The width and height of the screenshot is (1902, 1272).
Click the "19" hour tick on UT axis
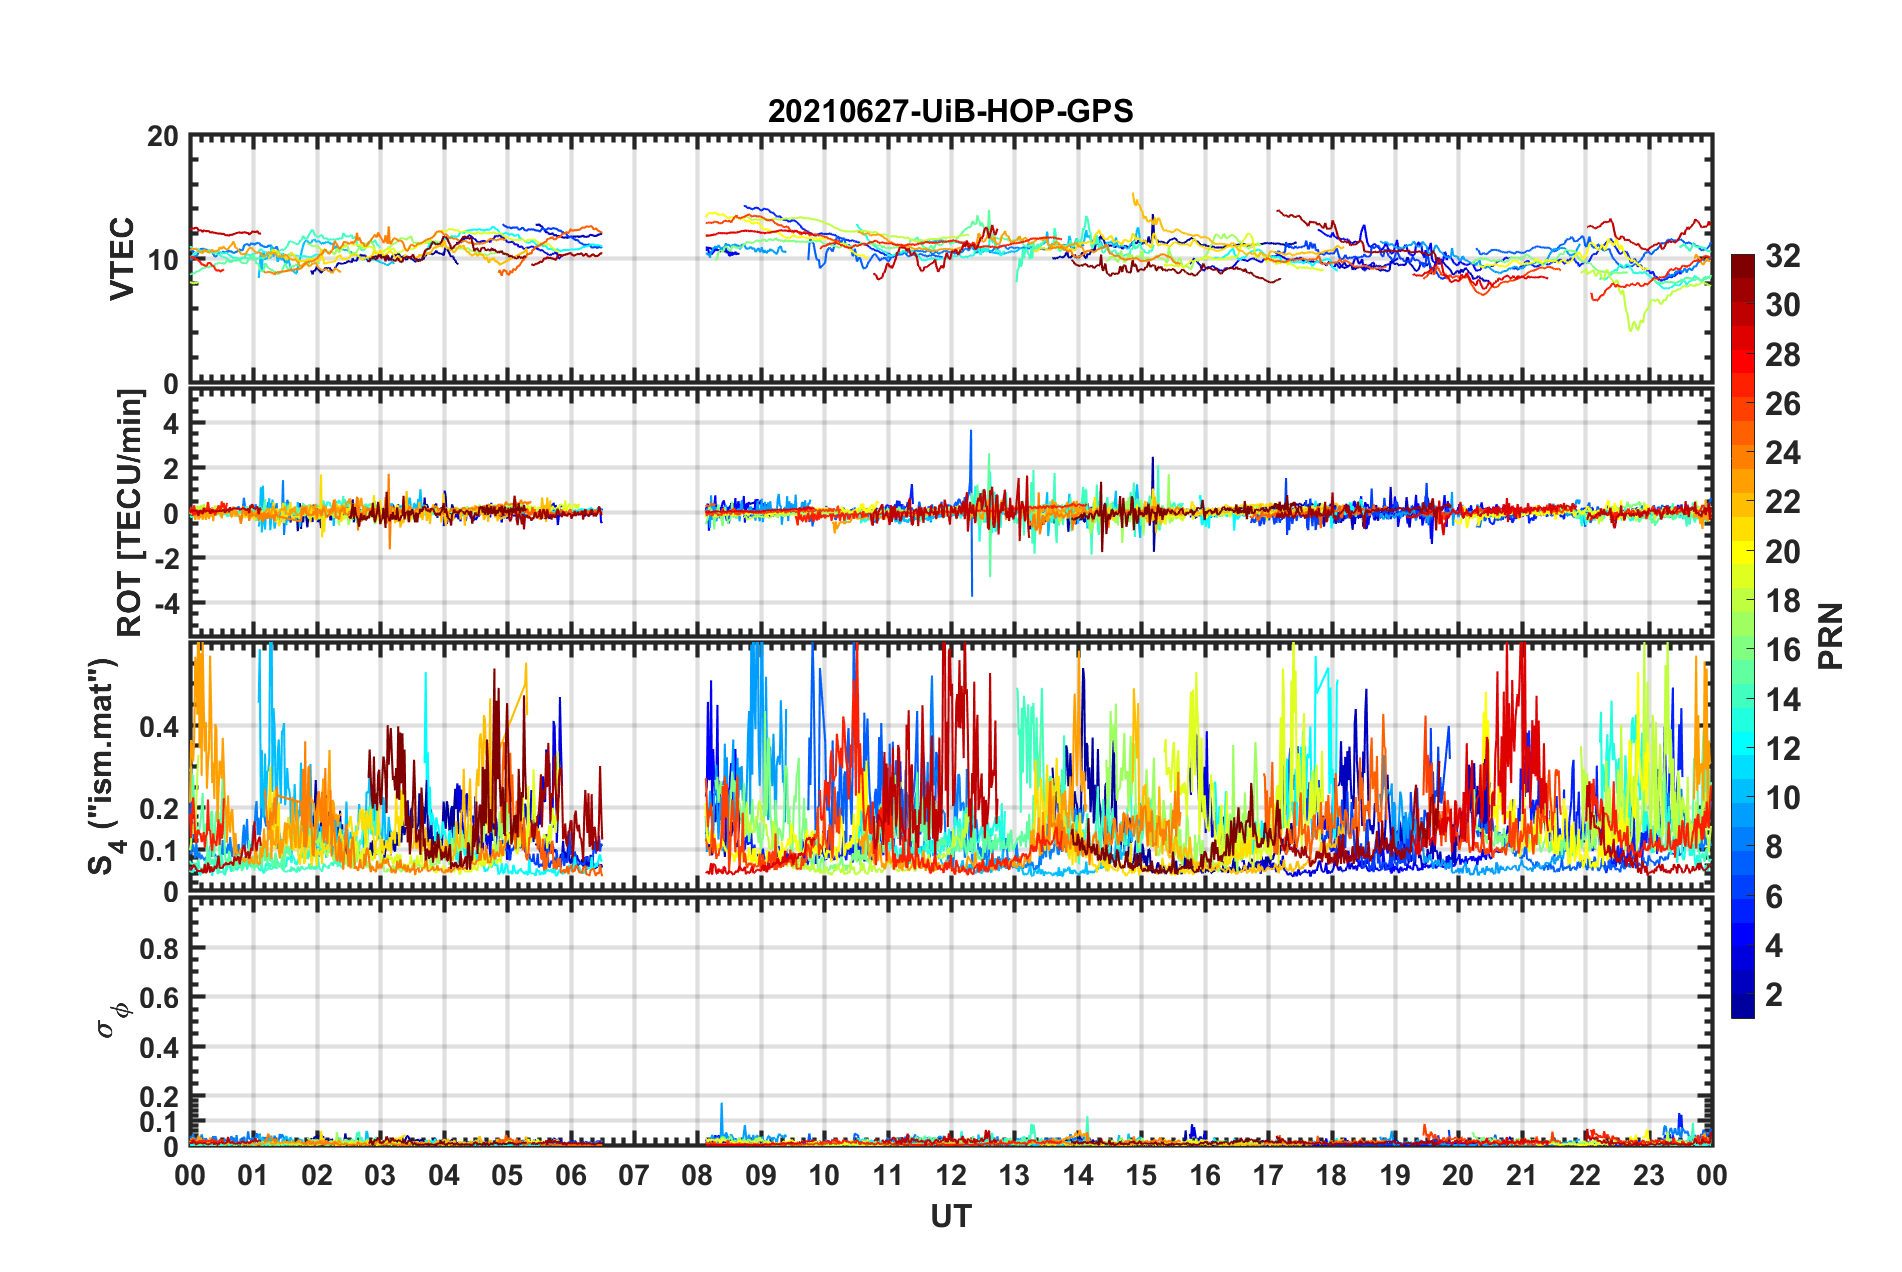point(1395,1175)
